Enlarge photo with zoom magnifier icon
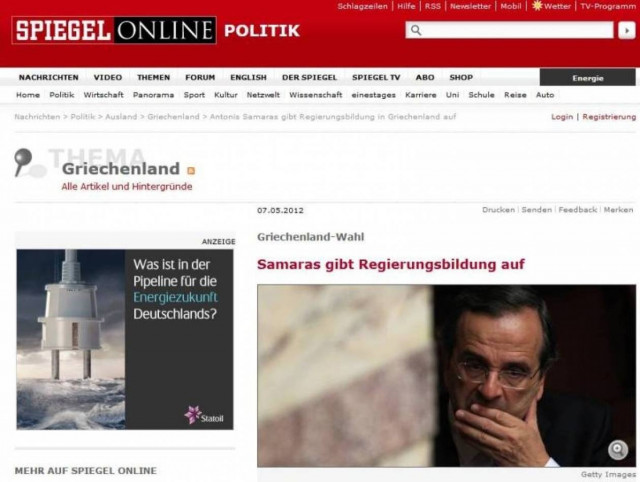This screenshot has width=640, height=482. (618, 450)
